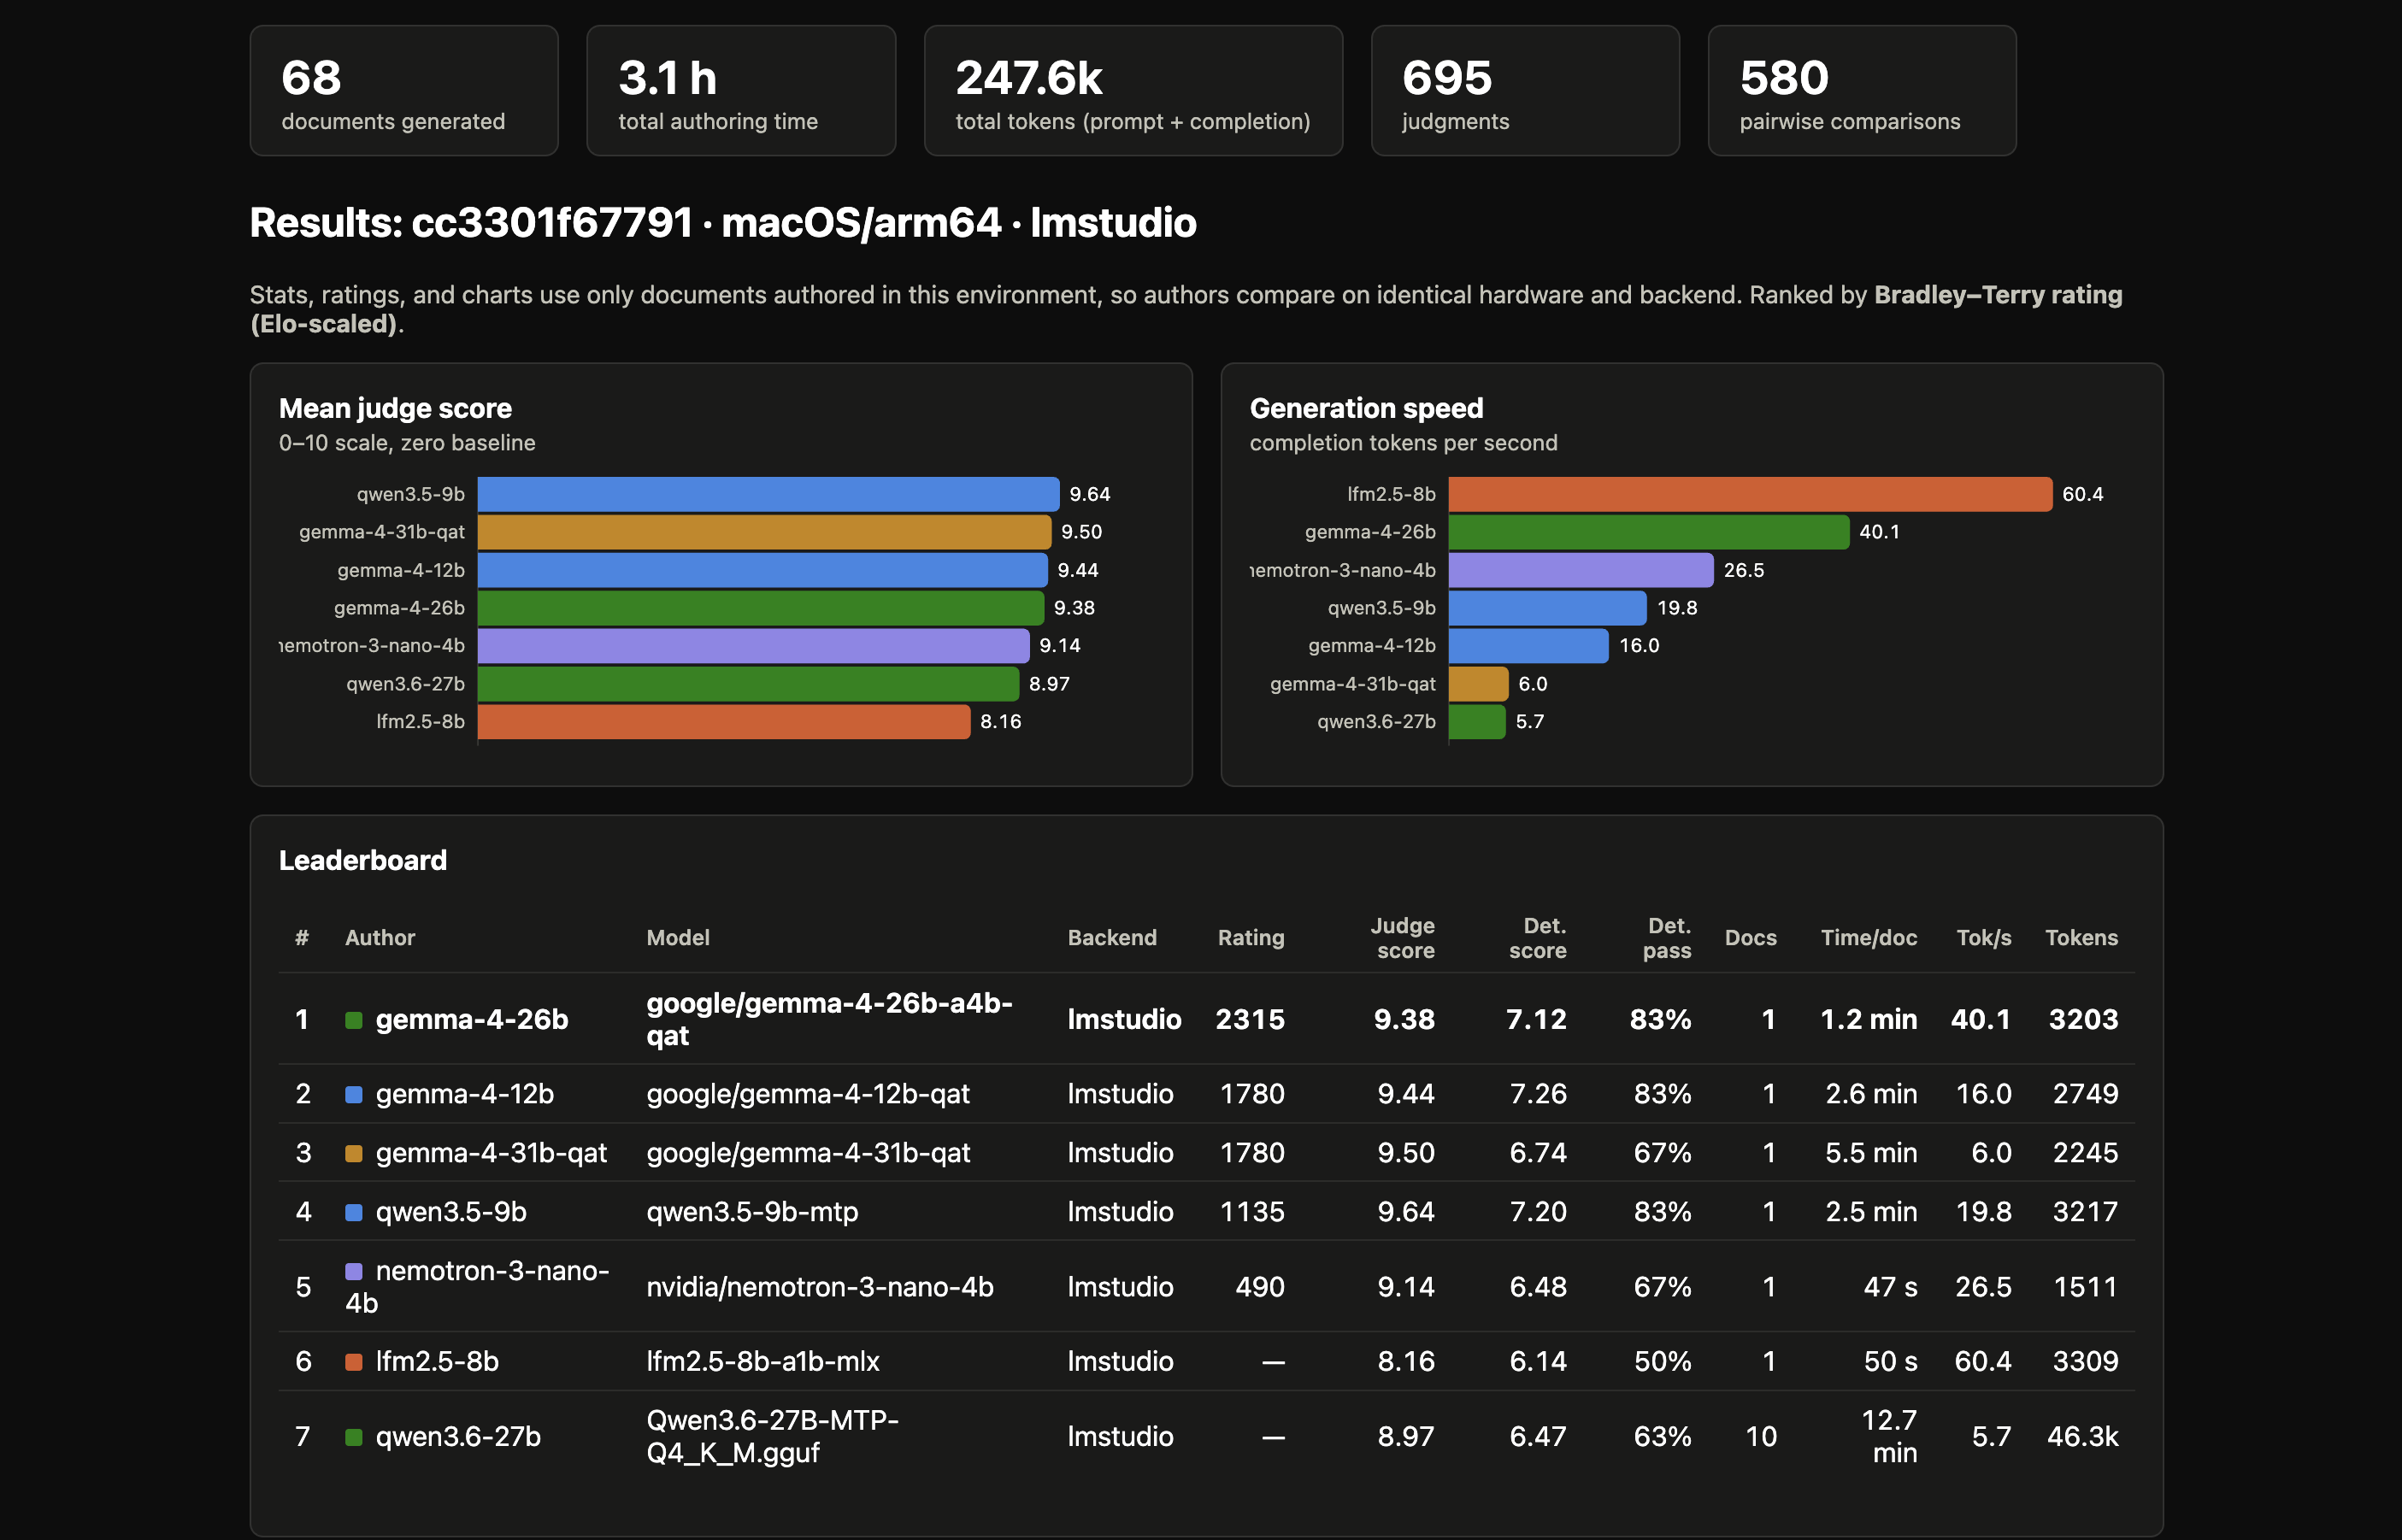Click model nvidia/nemotron-3-nano-4b
This screenshot has width=2402, height=1540.
(x=820, y=1287)
